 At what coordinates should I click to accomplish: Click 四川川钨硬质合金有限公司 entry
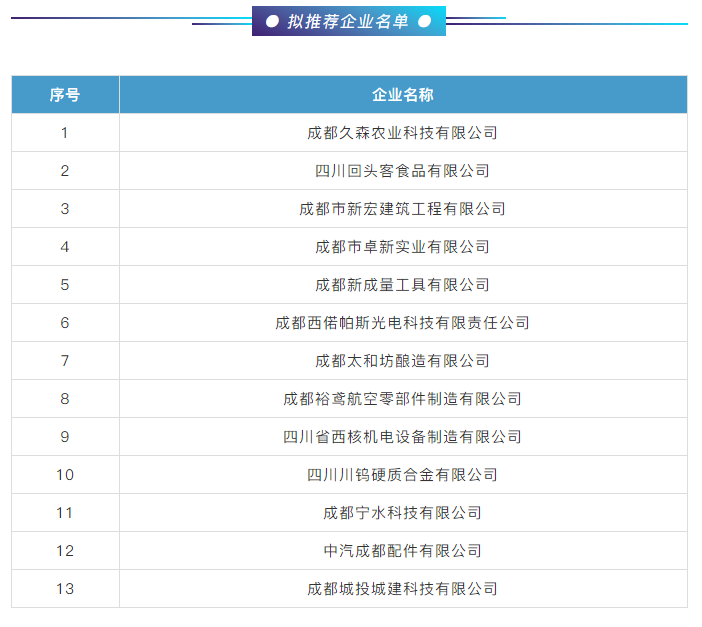(x=402, y=475)
